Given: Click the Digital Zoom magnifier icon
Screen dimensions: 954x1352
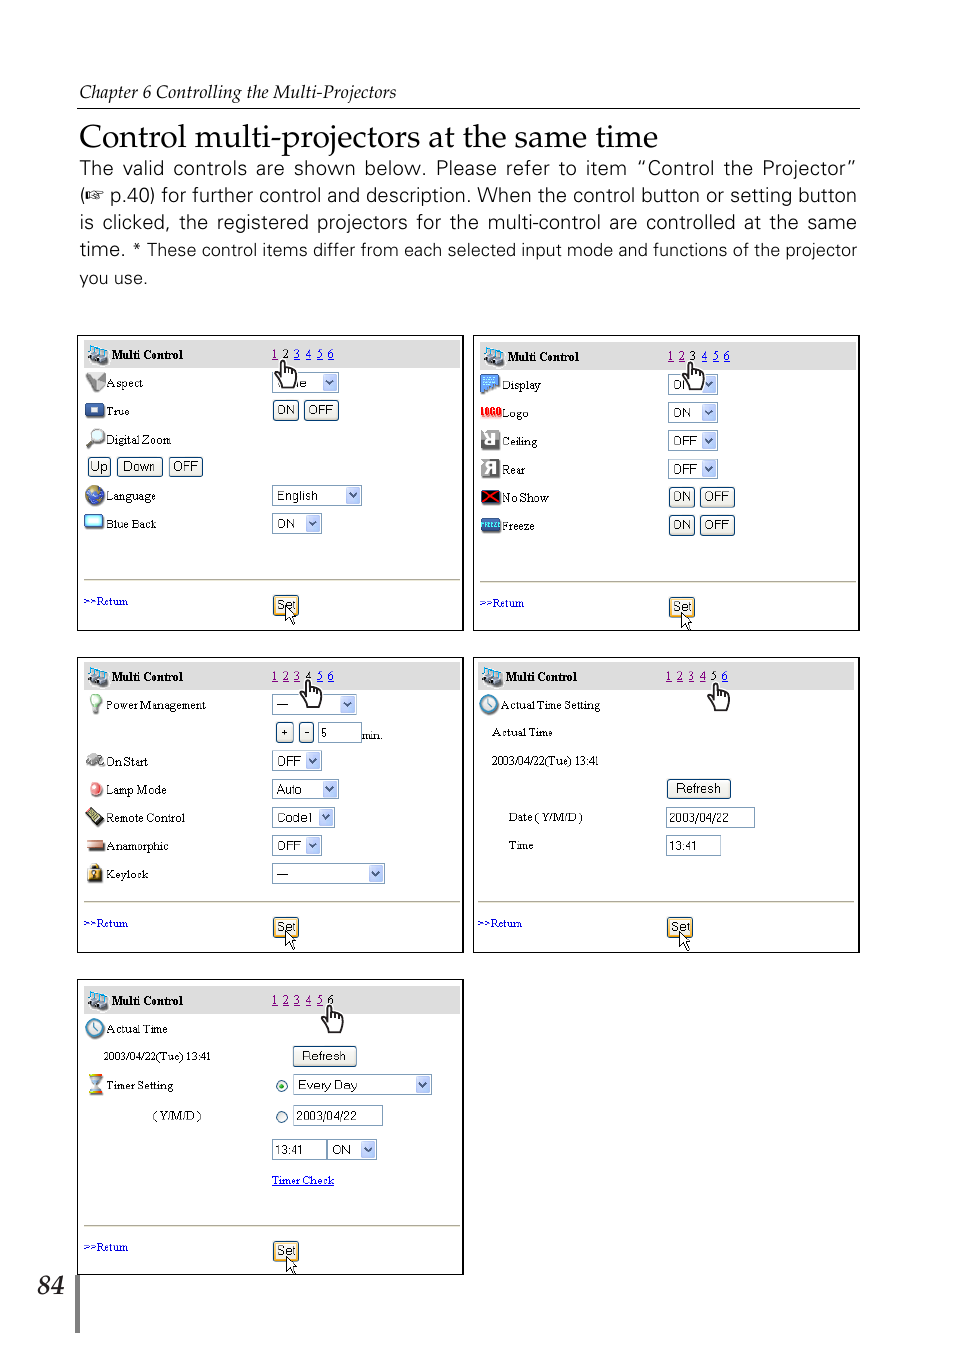Looking at the screenshot, I should (95, 438).
